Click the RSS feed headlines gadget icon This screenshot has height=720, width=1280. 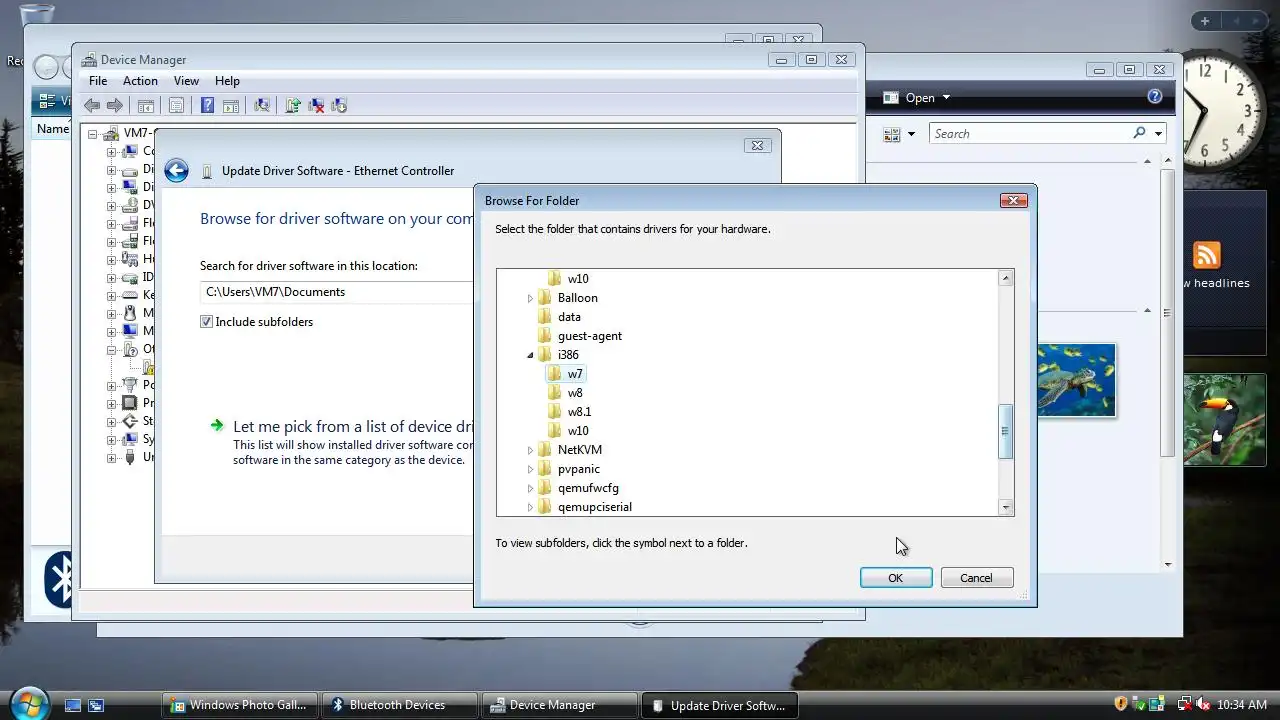click(1207, 255)
